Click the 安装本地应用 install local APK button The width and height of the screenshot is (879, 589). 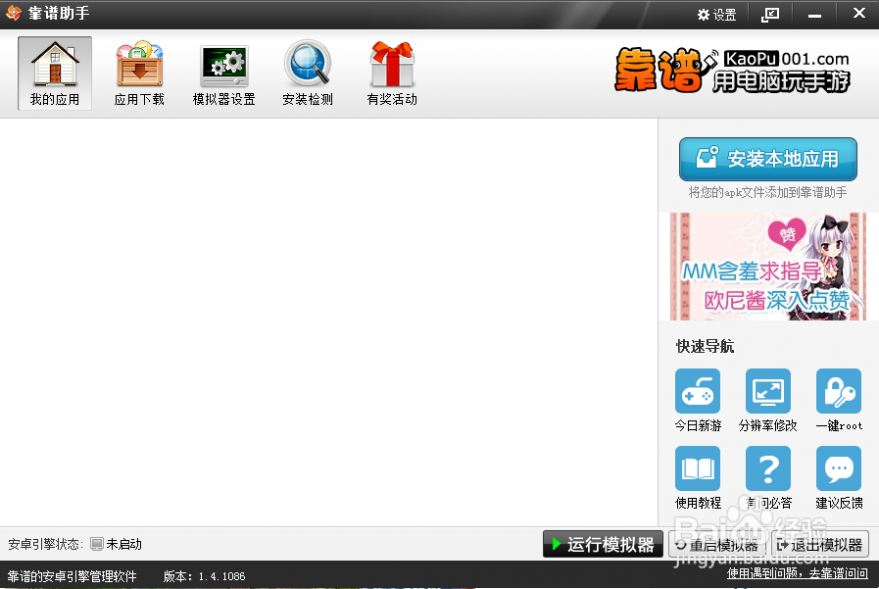[767, 159]
